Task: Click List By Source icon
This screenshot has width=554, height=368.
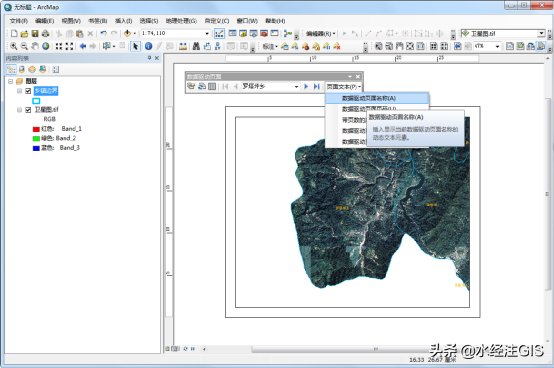Action: tap(22, 70)
